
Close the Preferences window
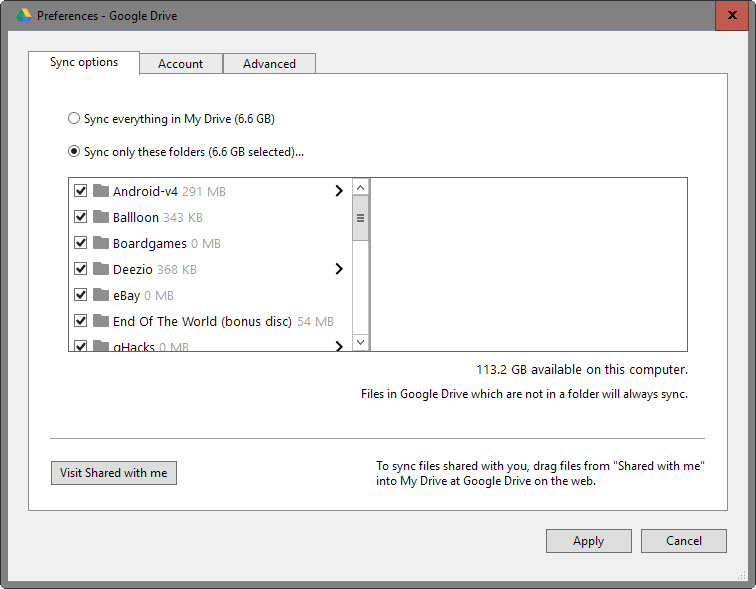click(x=732, y=15)
